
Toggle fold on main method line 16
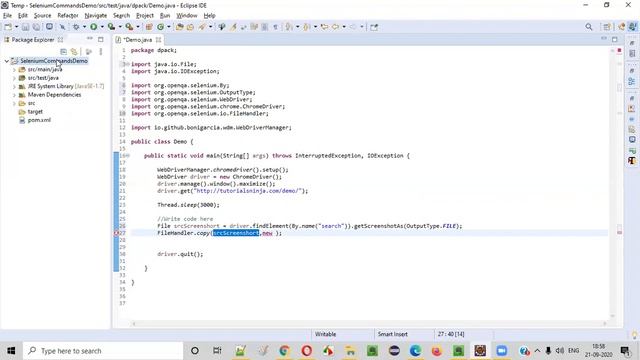click(127, 156)
